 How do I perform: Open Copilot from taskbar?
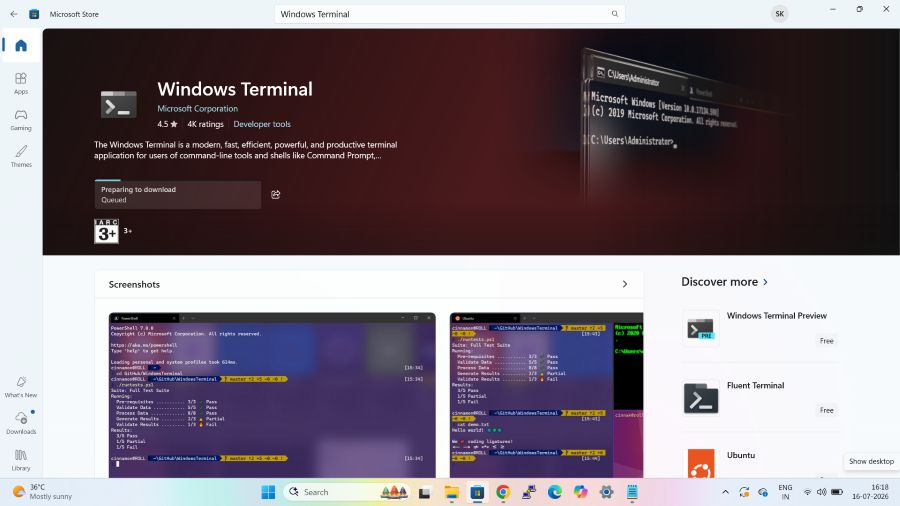point(580,492)
